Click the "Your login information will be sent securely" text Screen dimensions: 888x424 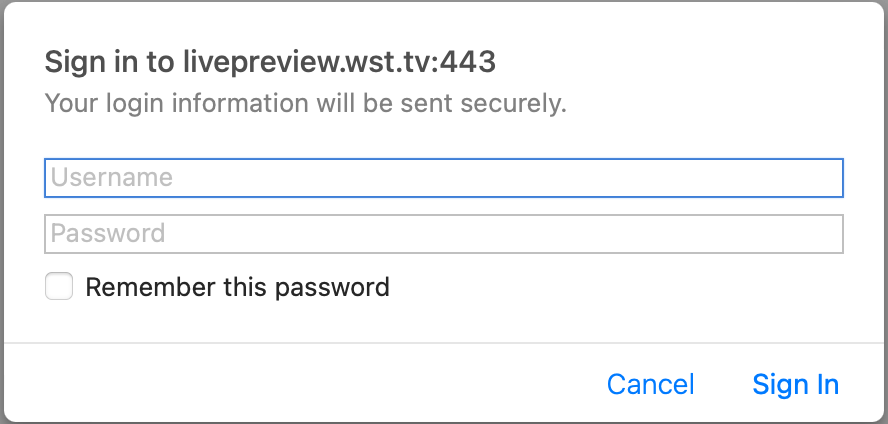click(306, 102)
